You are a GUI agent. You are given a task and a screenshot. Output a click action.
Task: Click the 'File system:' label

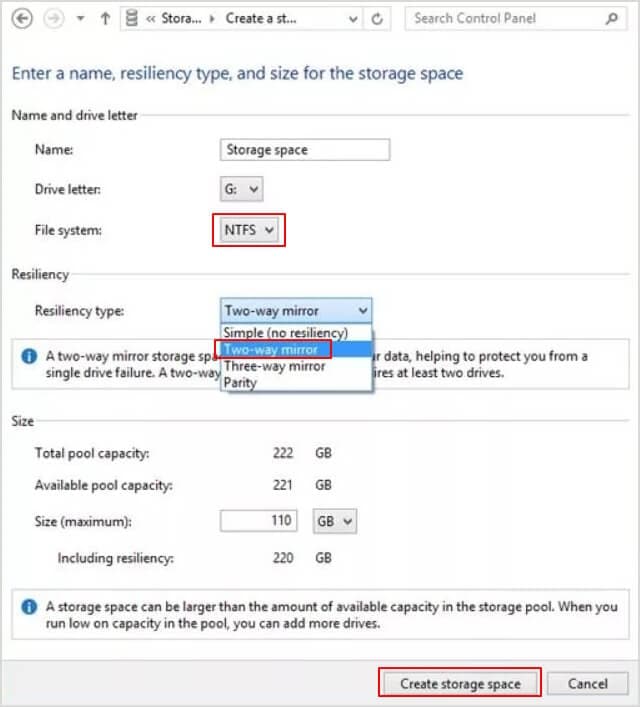pos(68,230)
